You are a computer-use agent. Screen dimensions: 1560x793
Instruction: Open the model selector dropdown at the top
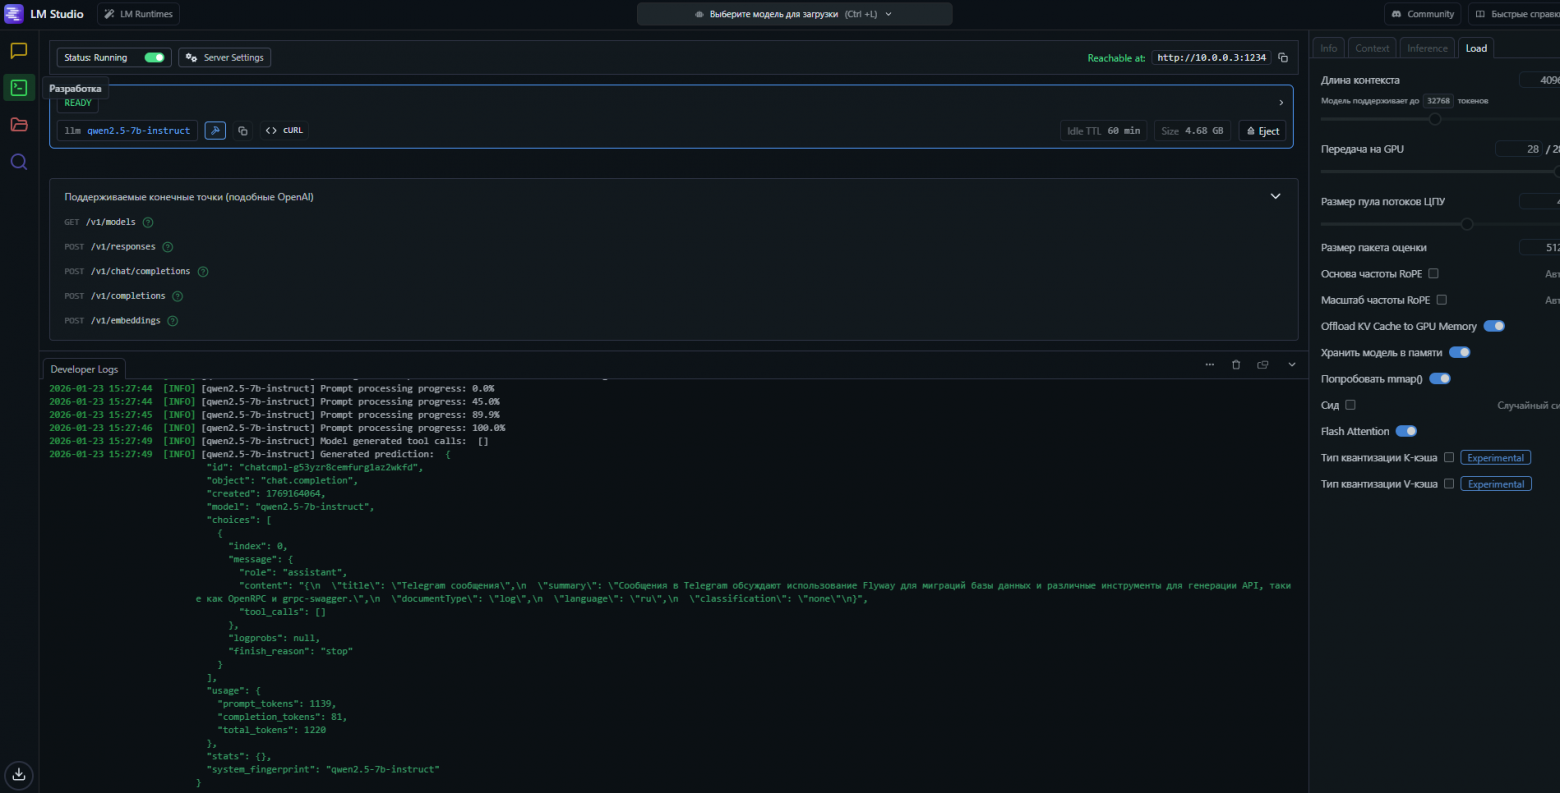pos(794,14)
